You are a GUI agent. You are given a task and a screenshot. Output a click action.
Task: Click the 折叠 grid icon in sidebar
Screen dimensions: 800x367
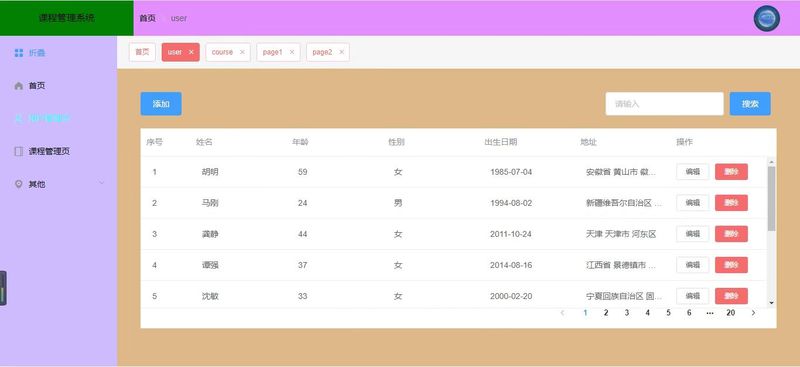(19, 53)
